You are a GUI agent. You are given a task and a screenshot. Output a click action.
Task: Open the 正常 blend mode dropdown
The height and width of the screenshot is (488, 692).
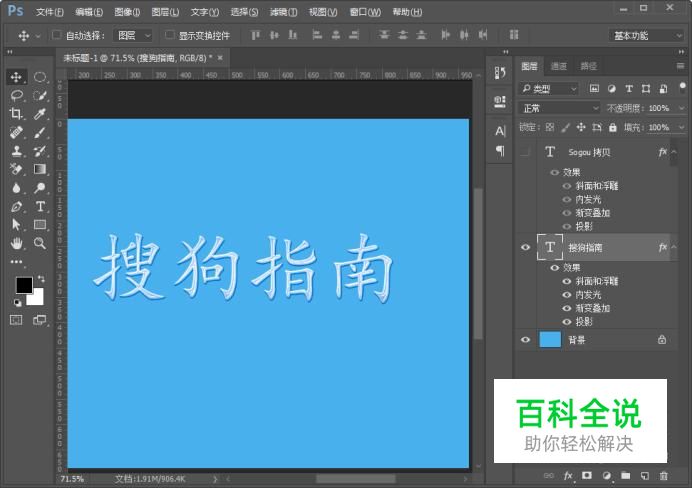(x=559, y=108)
